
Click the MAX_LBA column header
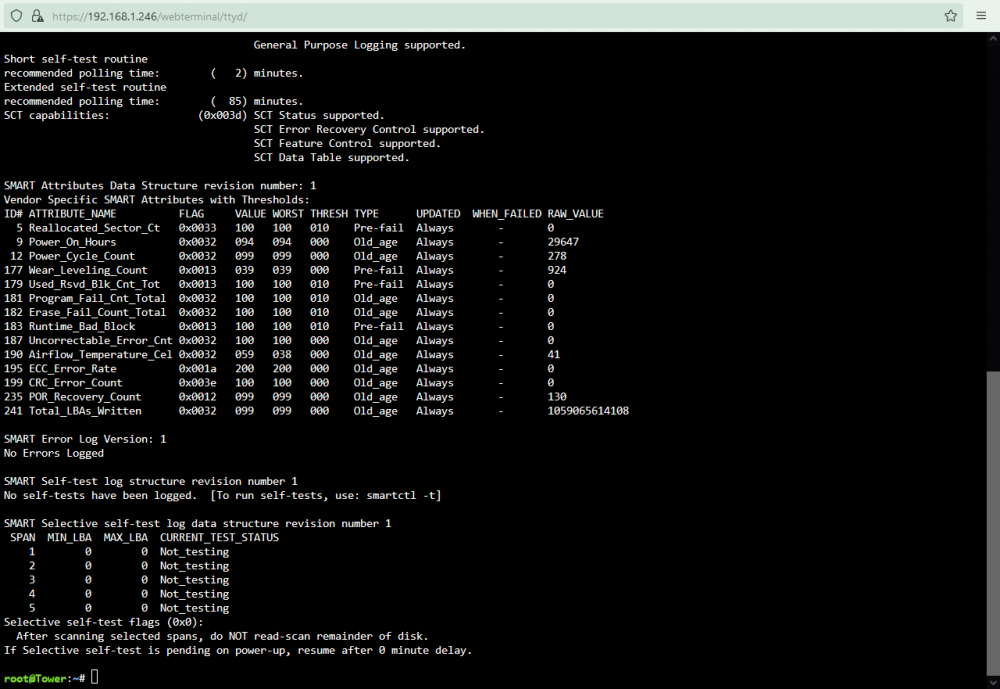(x=125, y=537)
